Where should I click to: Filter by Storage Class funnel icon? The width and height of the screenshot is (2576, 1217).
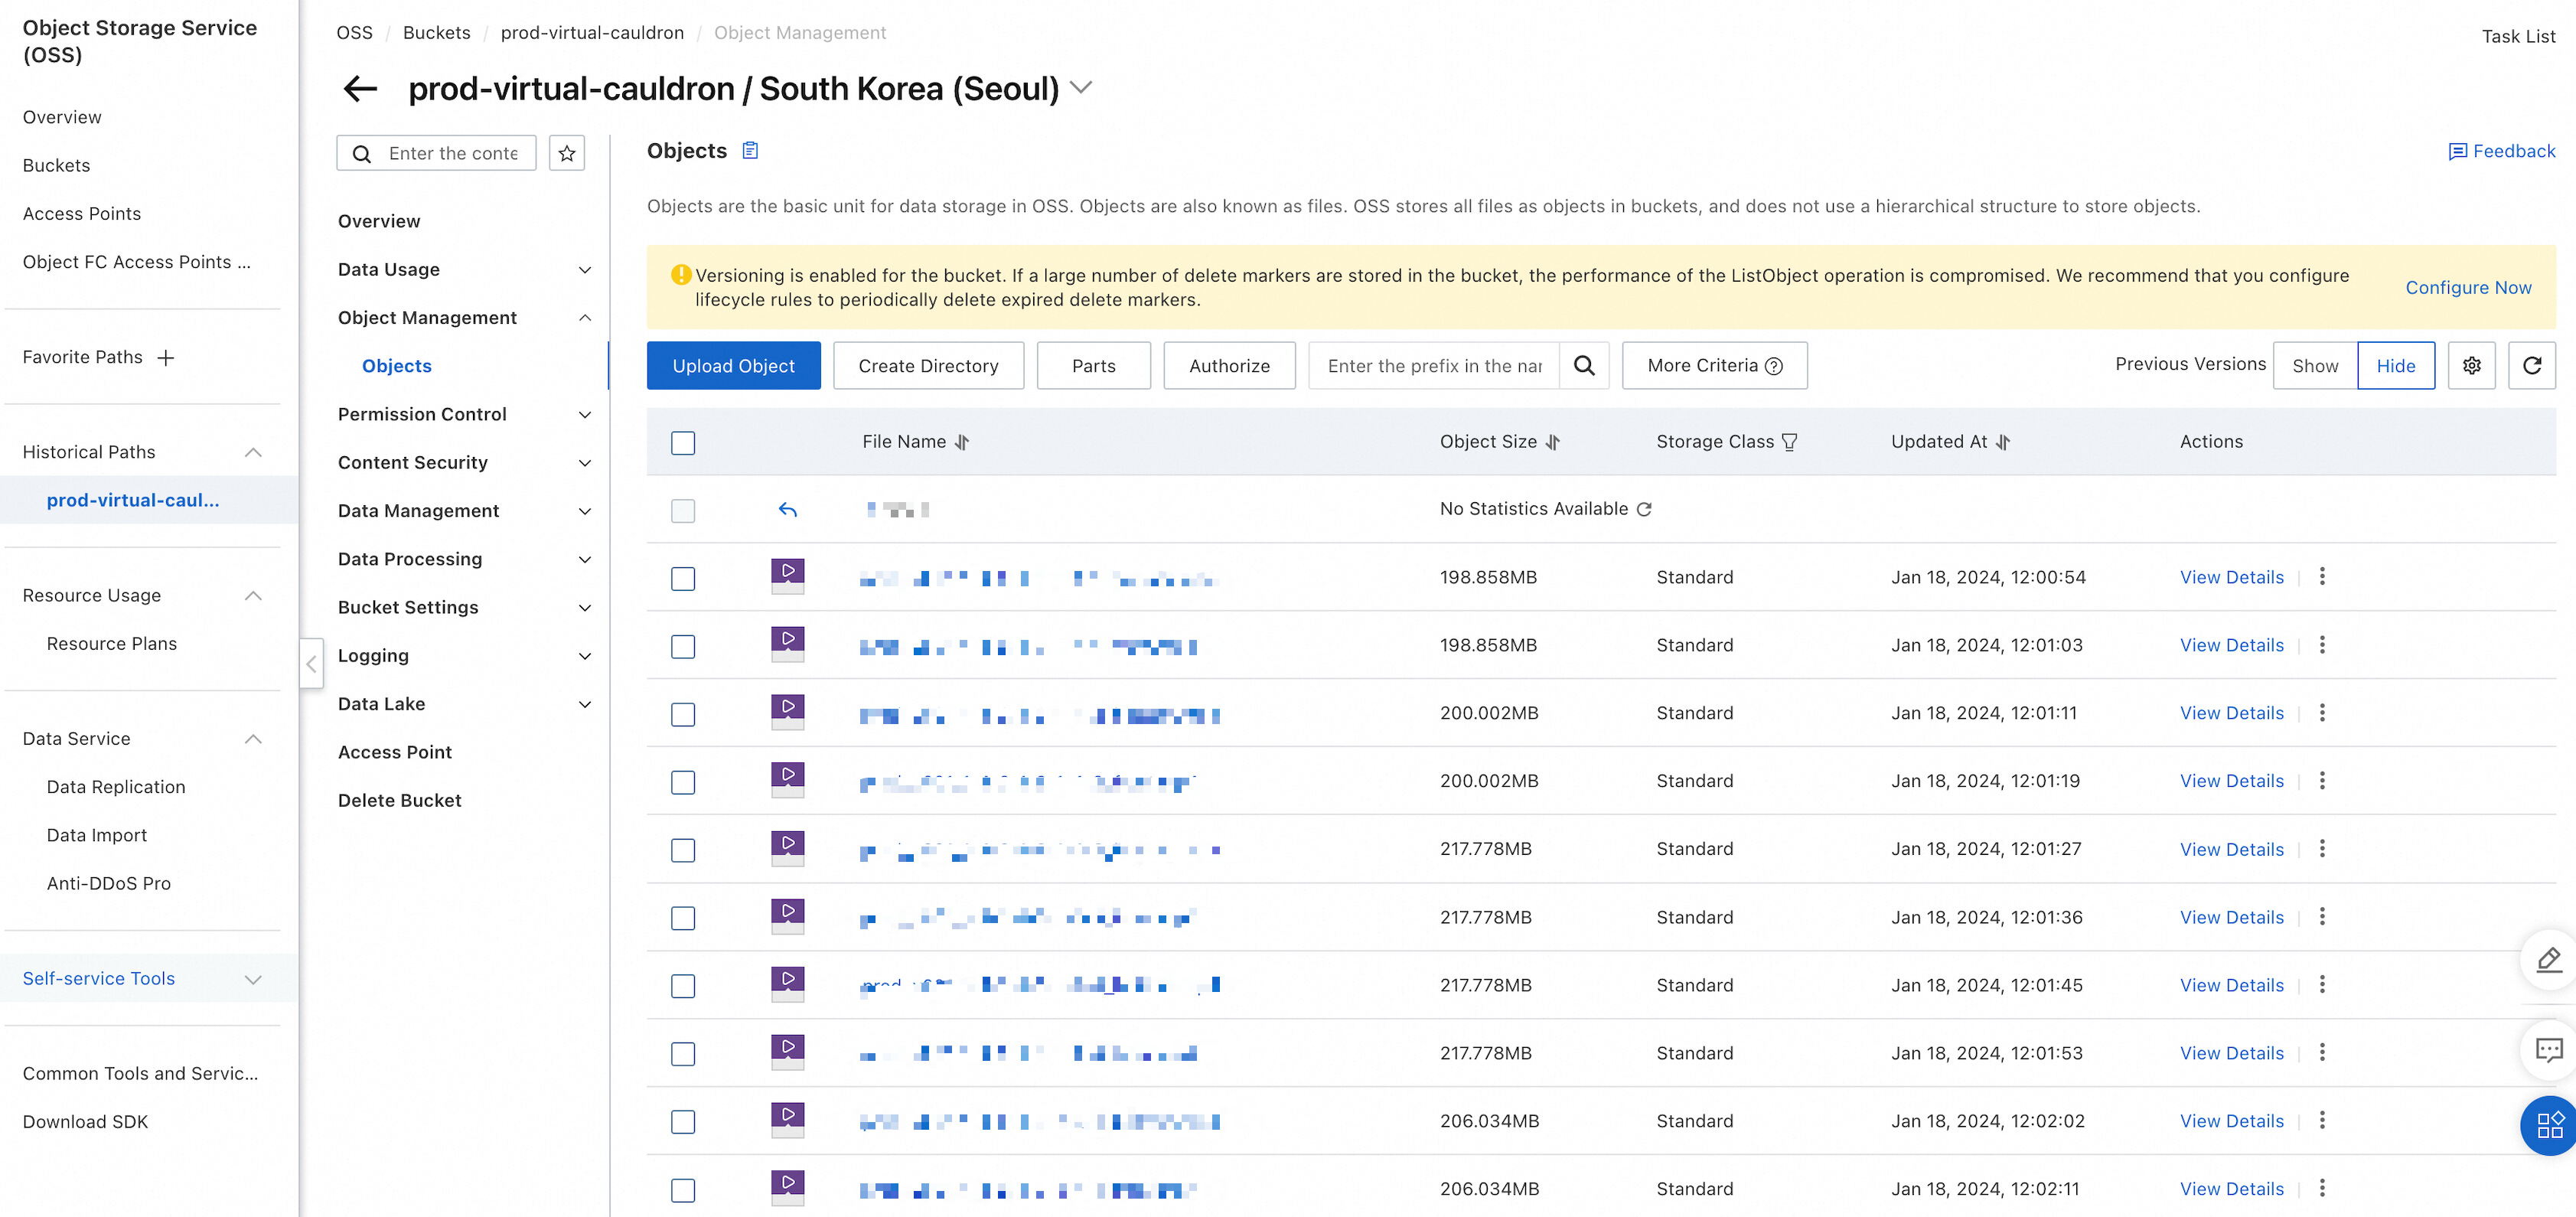[x=1790, y=442]
